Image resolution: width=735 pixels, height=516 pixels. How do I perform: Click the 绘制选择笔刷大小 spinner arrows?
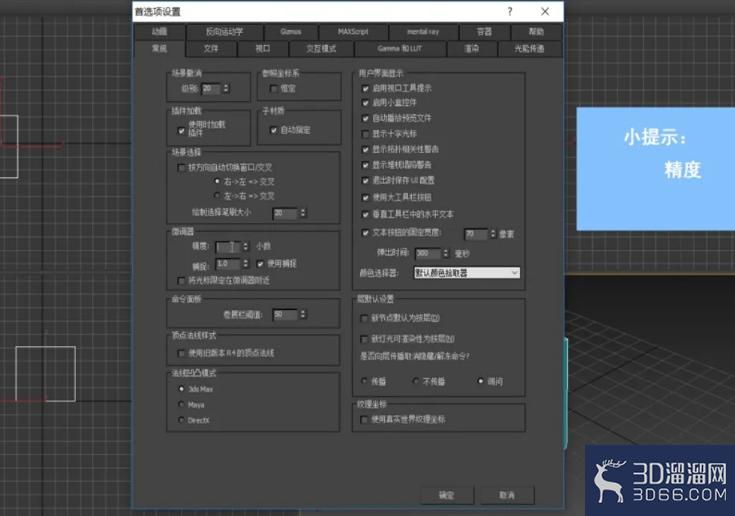303,213
